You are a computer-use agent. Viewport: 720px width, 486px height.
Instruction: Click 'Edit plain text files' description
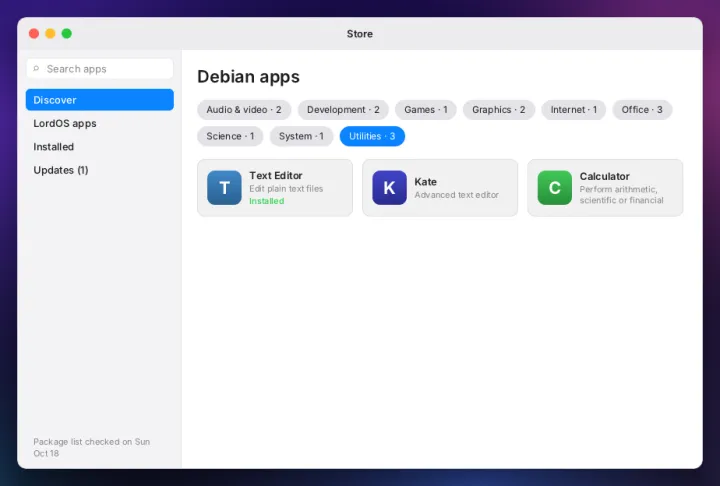click(286, 188)
